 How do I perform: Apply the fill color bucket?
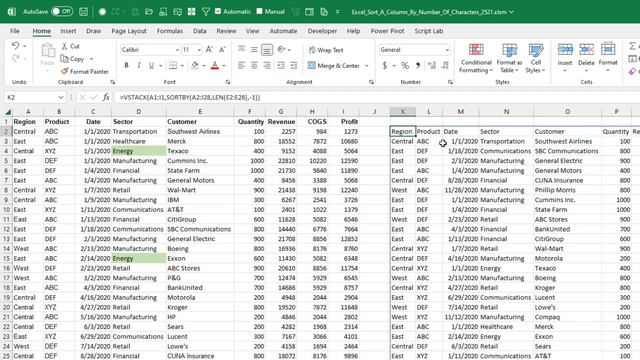coord(195,65)
